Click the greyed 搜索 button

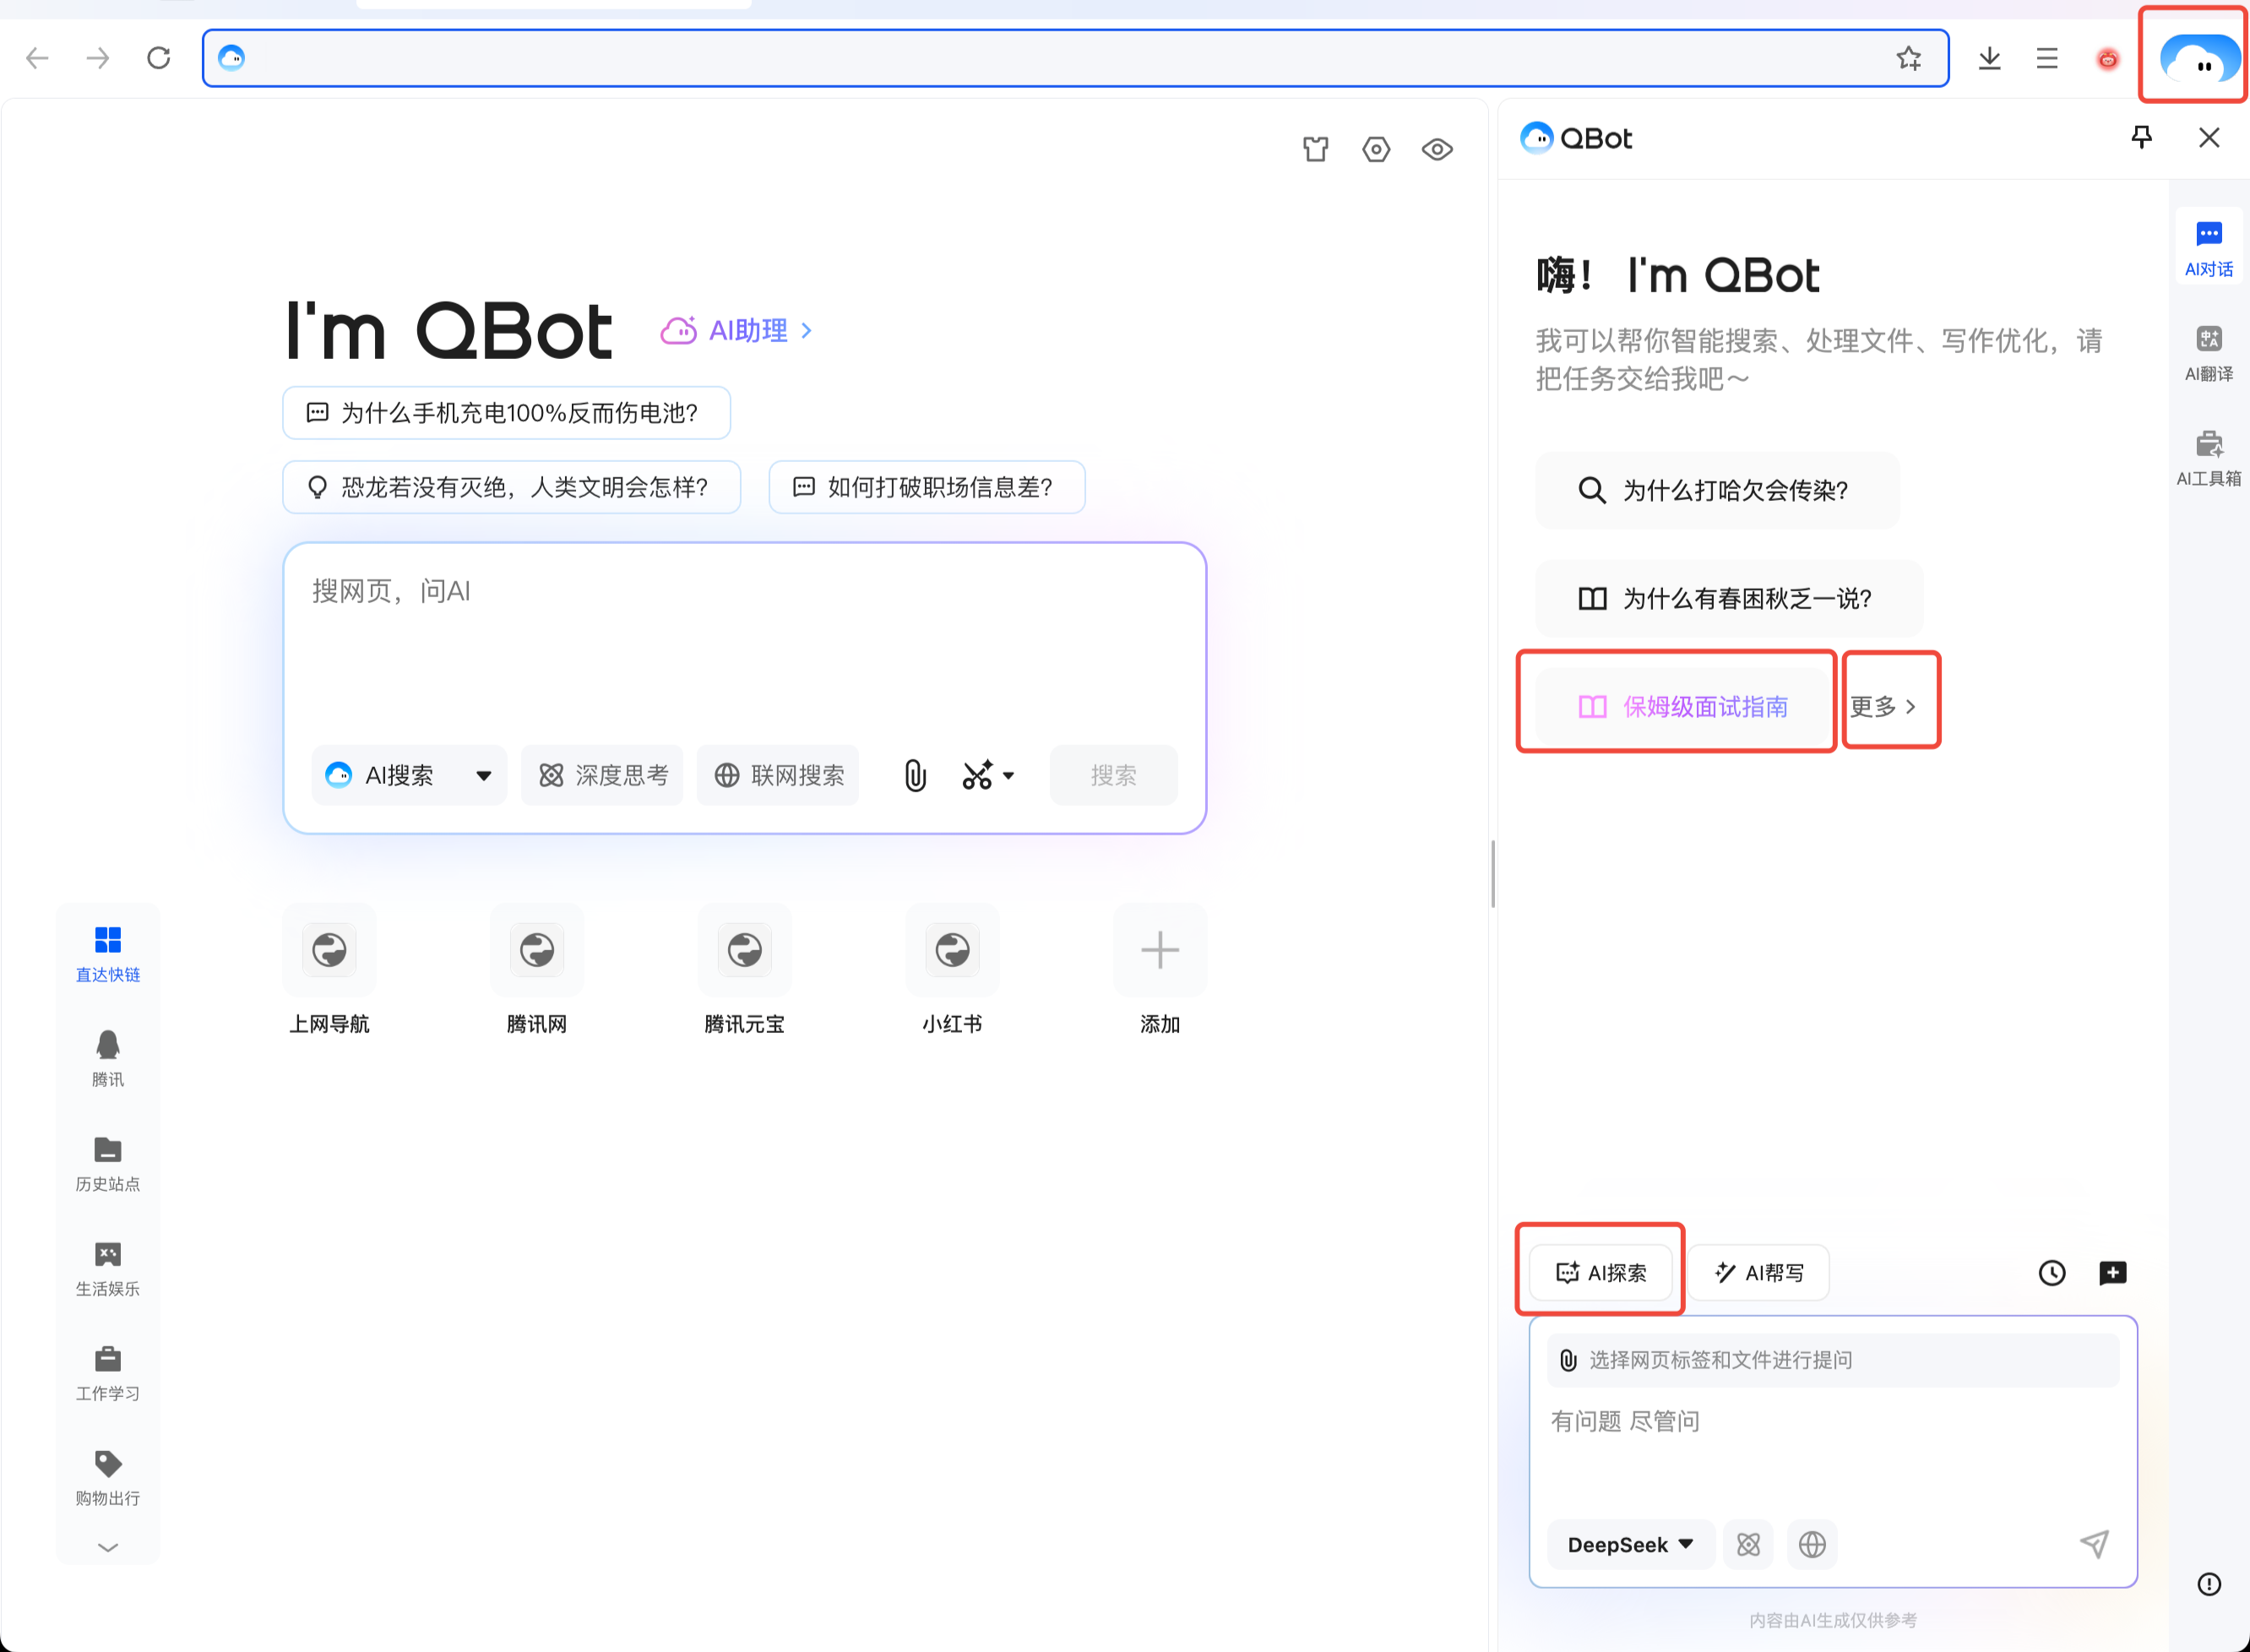point(1113,775)
